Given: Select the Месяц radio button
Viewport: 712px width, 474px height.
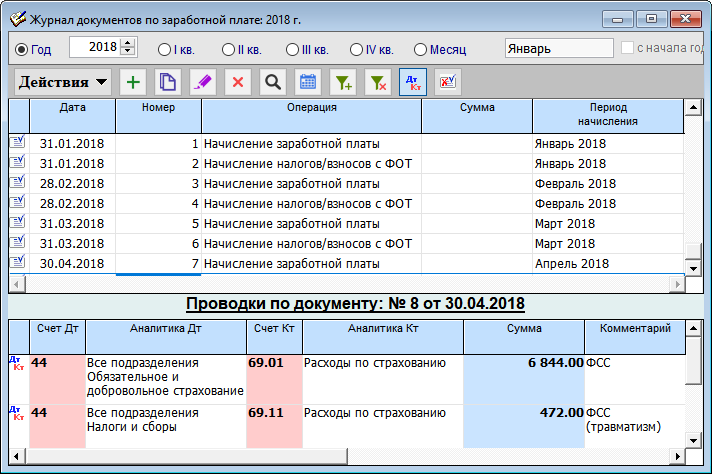Looking at the screenshot, I should pyautogui.click(x=420, y=49).
